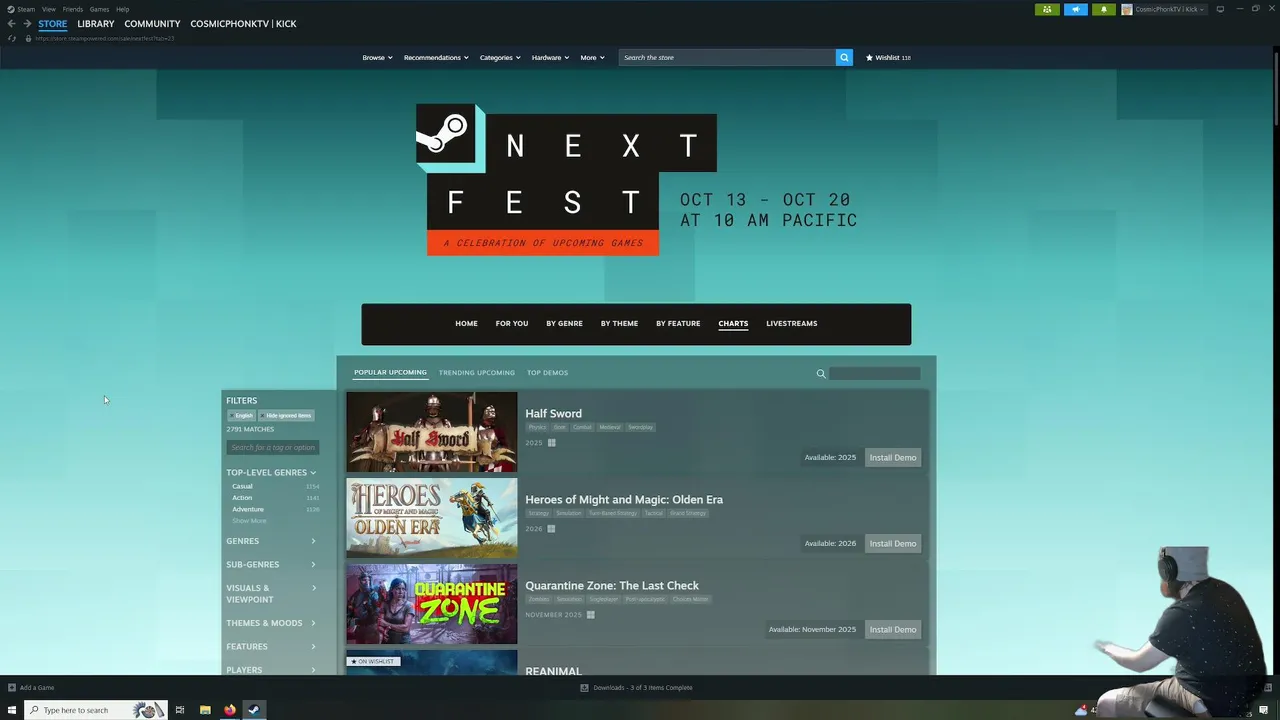Open the Steam friends icon button

click(1047, 9)
